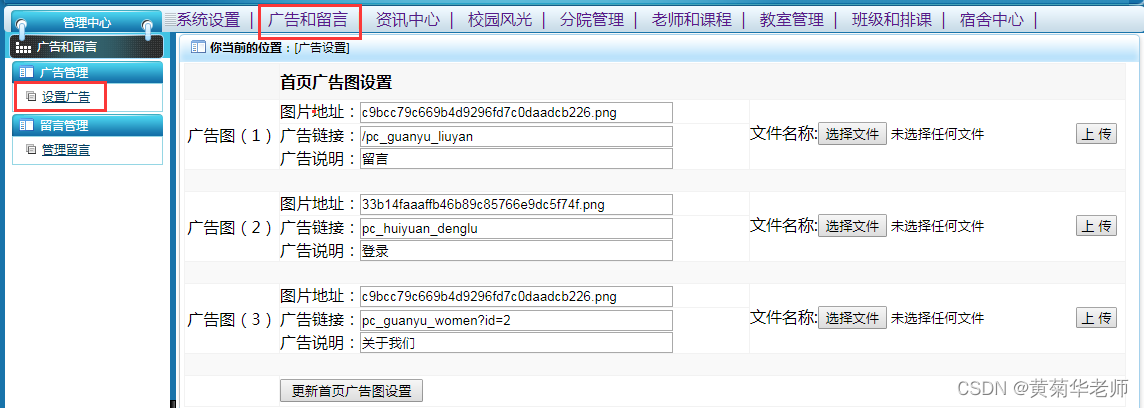Select the 分院管理 tab
This screenshot has width=1144, height=408.
592,20
